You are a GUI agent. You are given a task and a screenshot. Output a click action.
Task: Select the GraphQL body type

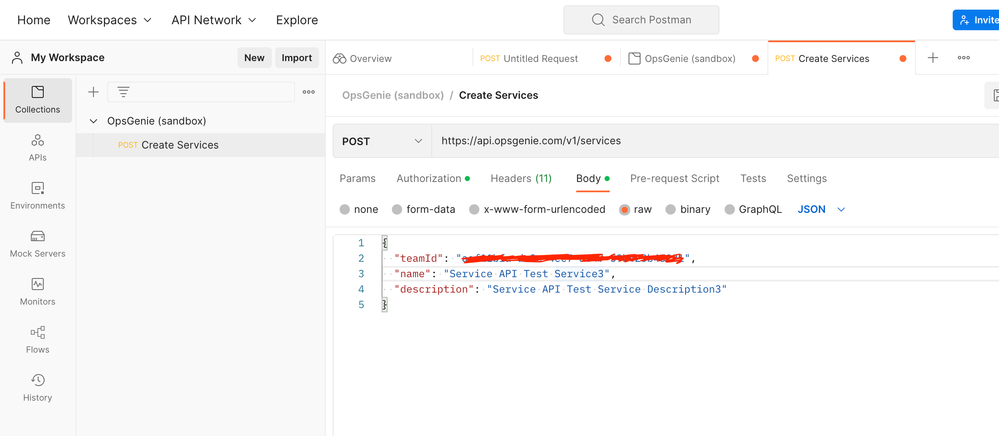click(729, 209)
